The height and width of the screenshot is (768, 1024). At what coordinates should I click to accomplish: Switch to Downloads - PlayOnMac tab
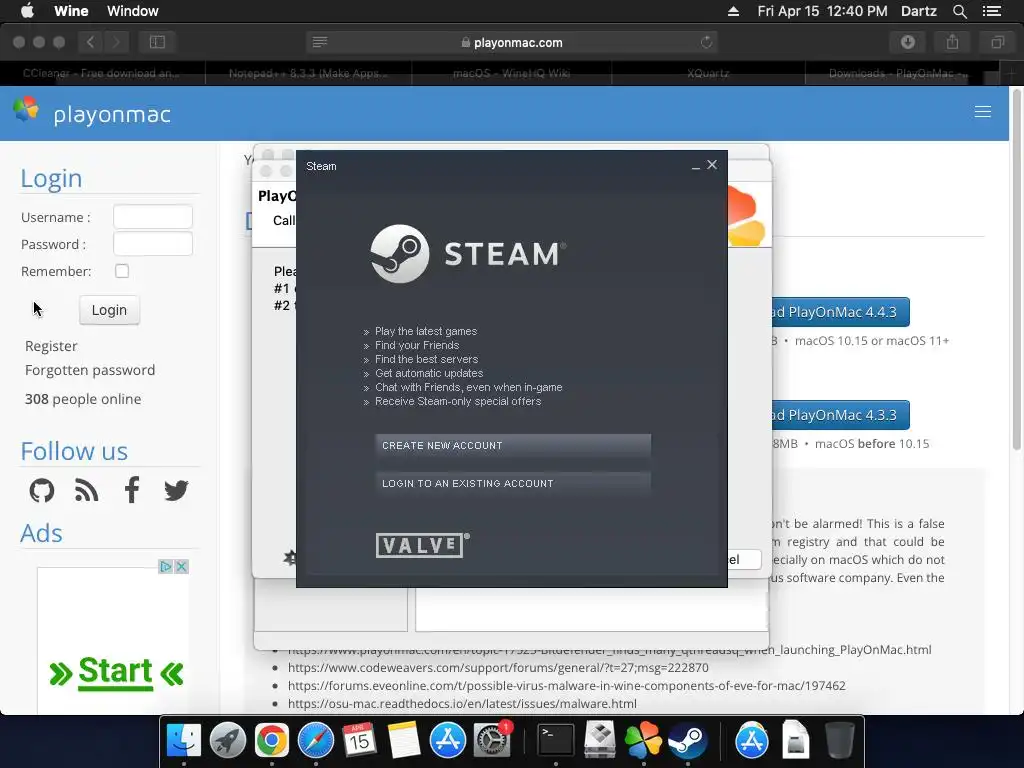pos(899,73)
